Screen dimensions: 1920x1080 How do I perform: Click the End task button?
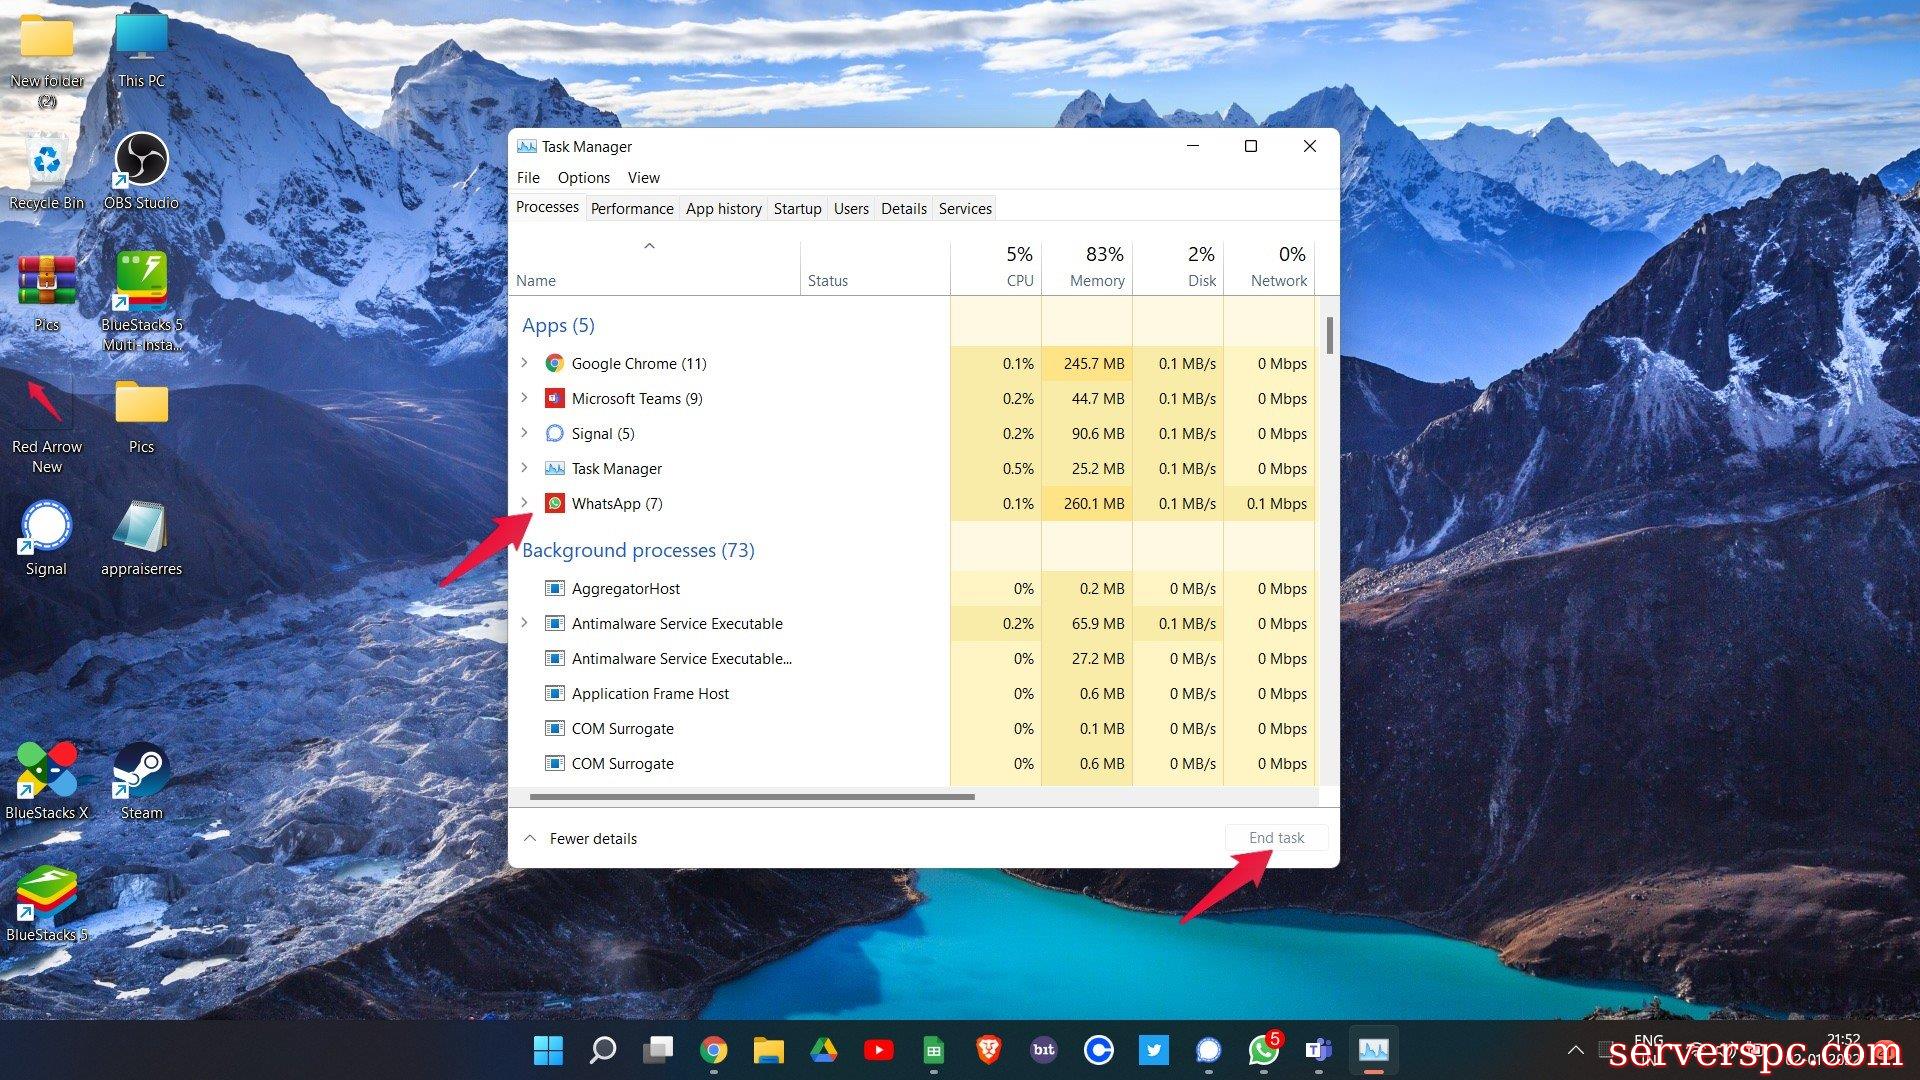(1276, 838)
